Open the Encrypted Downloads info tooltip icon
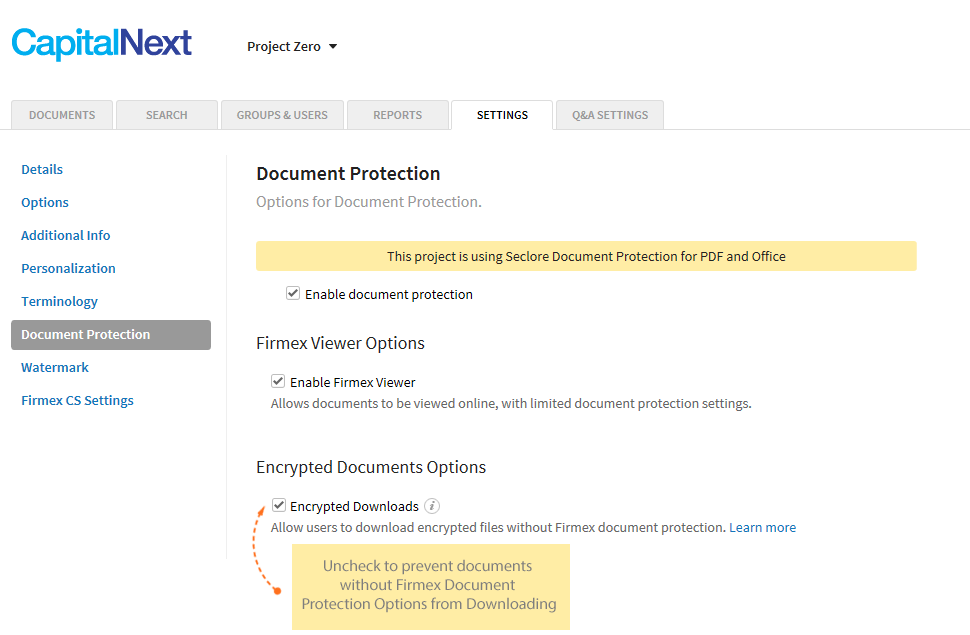The height and width of the screenshot is (635, 970). (431, 506)
